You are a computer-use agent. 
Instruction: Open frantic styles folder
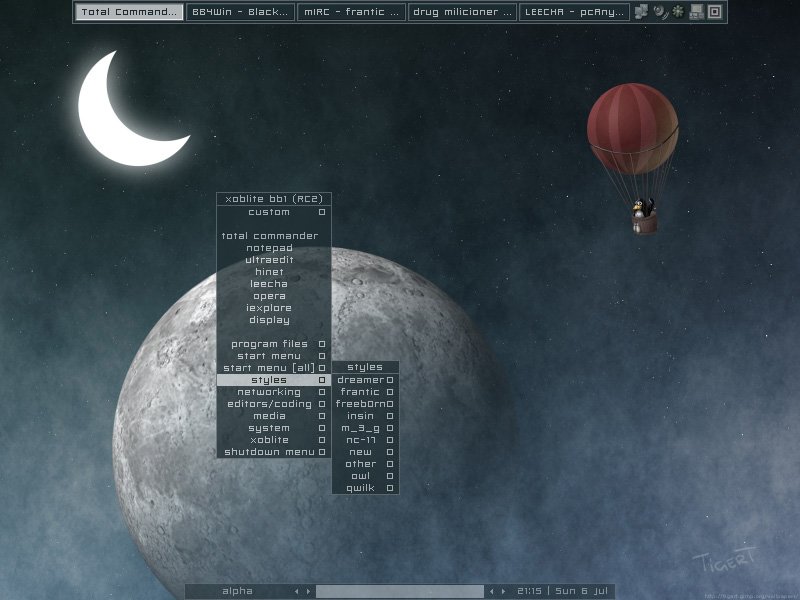click(365, 392)
